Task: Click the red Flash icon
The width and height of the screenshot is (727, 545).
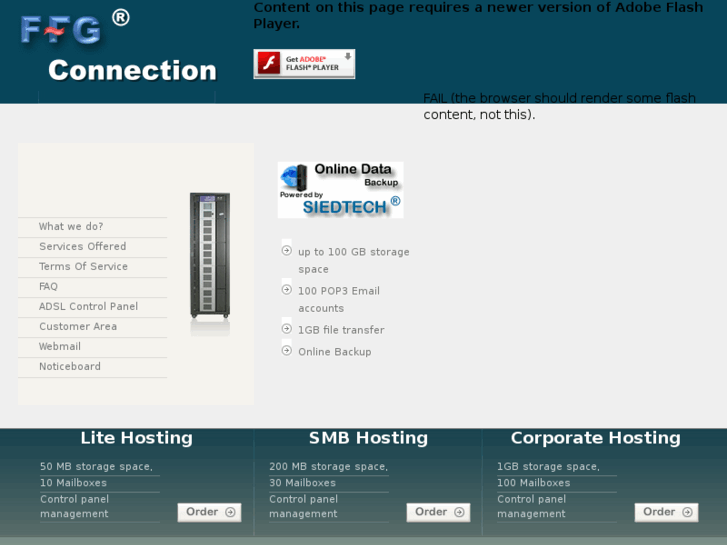Action: point(269,63)
